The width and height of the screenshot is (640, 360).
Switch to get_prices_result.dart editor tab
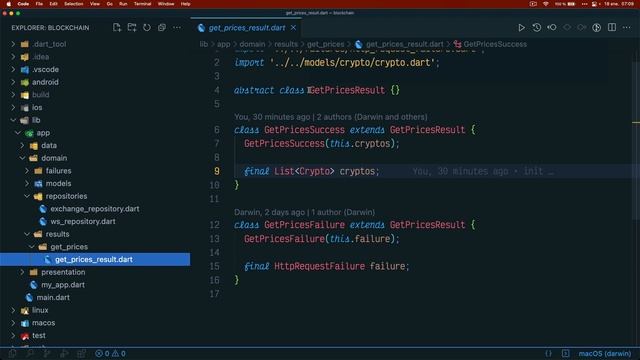point(247,27)
